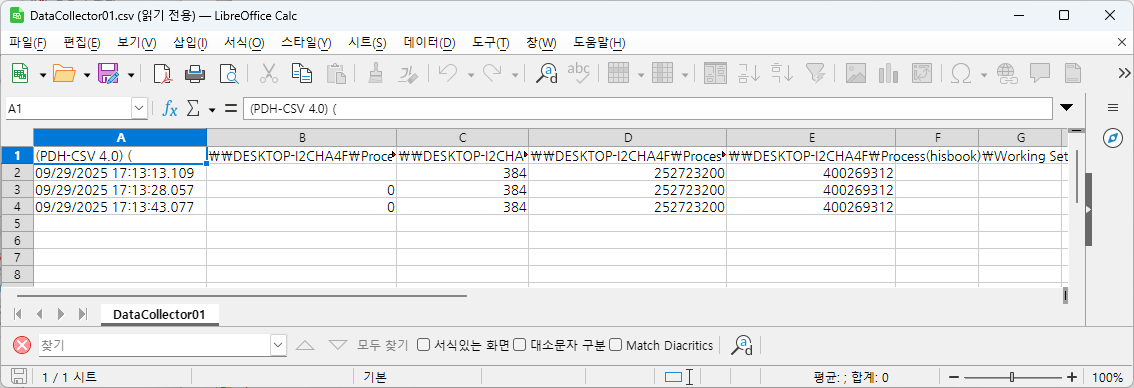This screenshot has height=388, width=1134.
Task: Open the Function Wizard fx icon
Action: (170, 109)
